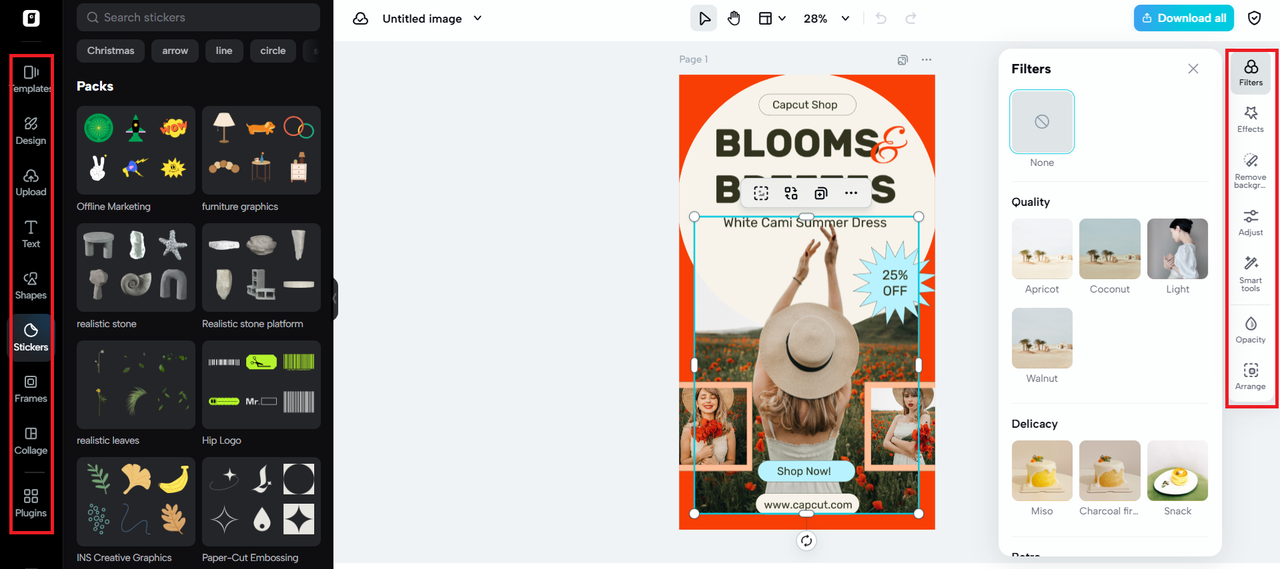The image size is (1280, 569).
Task: Open the Offline Marketing sticker pack
Action: tap(136, 150)
